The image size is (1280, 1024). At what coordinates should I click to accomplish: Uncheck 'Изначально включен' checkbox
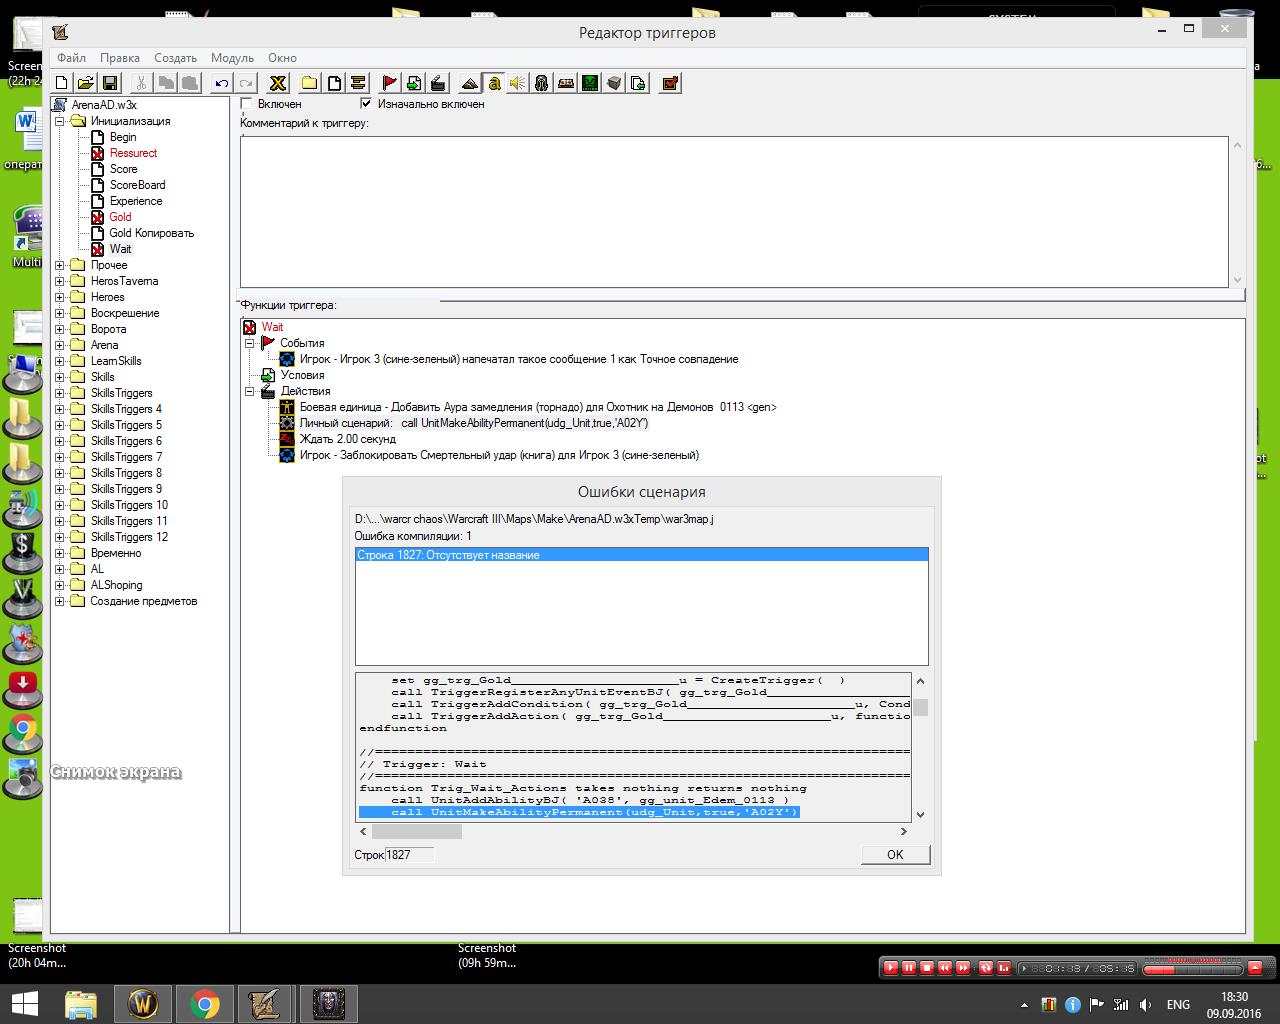click(x=366, y=104)
